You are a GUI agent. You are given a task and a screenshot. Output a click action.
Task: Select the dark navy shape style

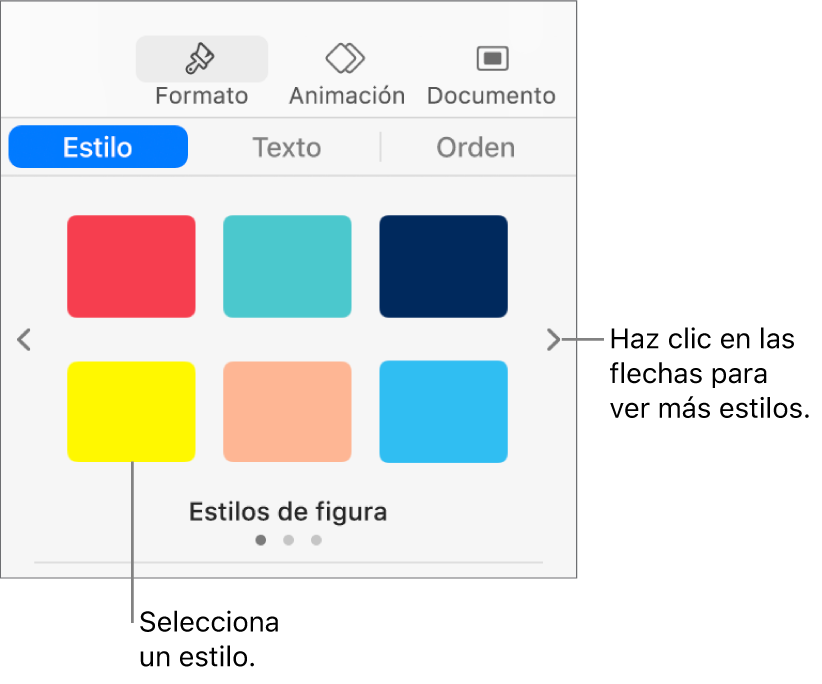click(x=443, y=267)
